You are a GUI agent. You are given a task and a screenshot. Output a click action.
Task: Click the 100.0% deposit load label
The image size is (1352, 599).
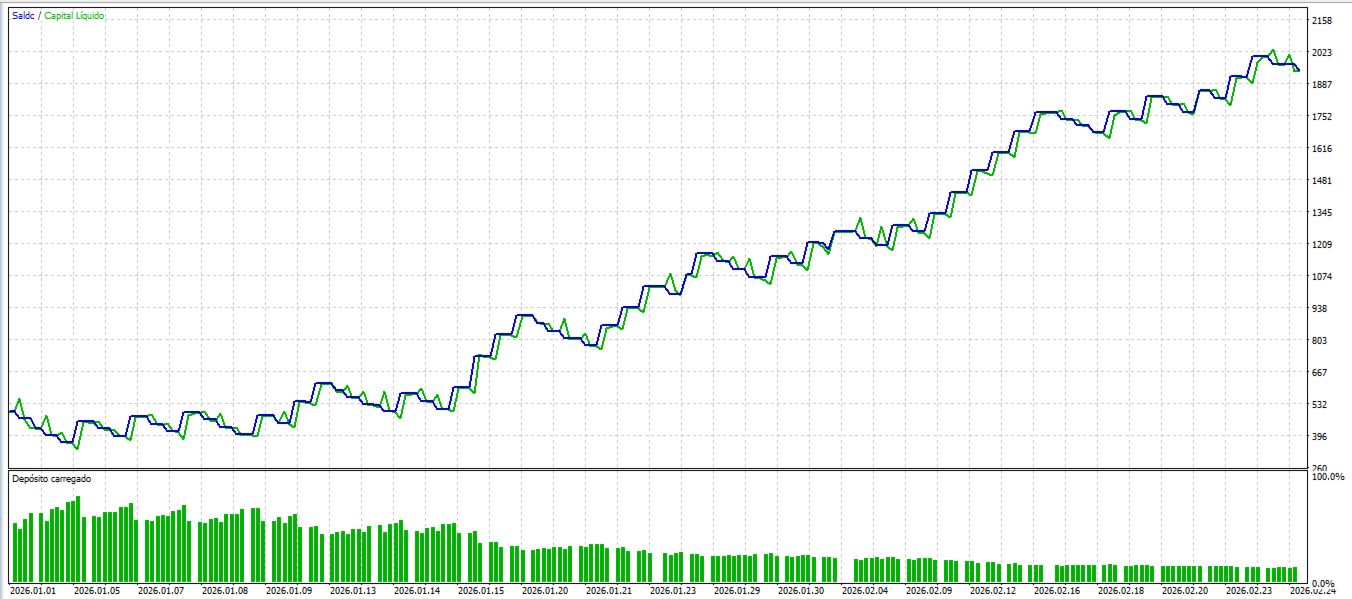(1327, 477)
